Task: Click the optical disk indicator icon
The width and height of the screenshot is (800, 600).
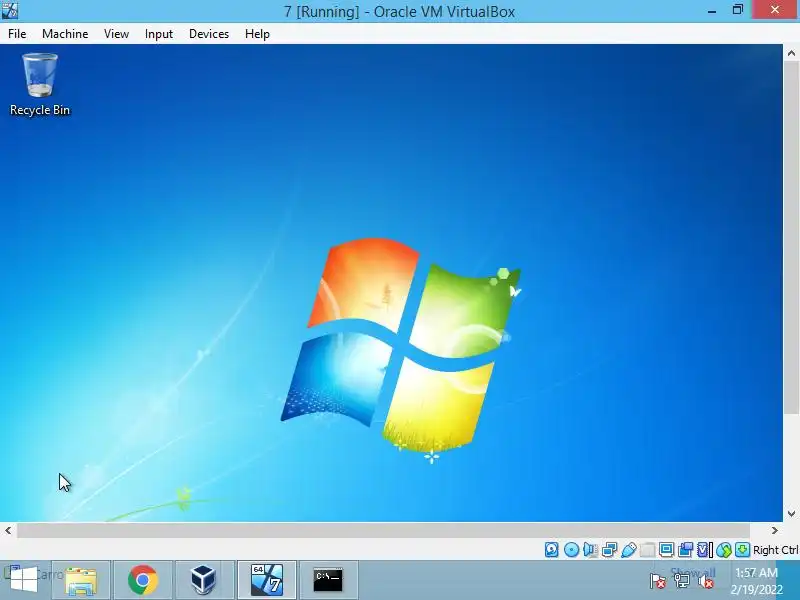Action: pos(571,549)
